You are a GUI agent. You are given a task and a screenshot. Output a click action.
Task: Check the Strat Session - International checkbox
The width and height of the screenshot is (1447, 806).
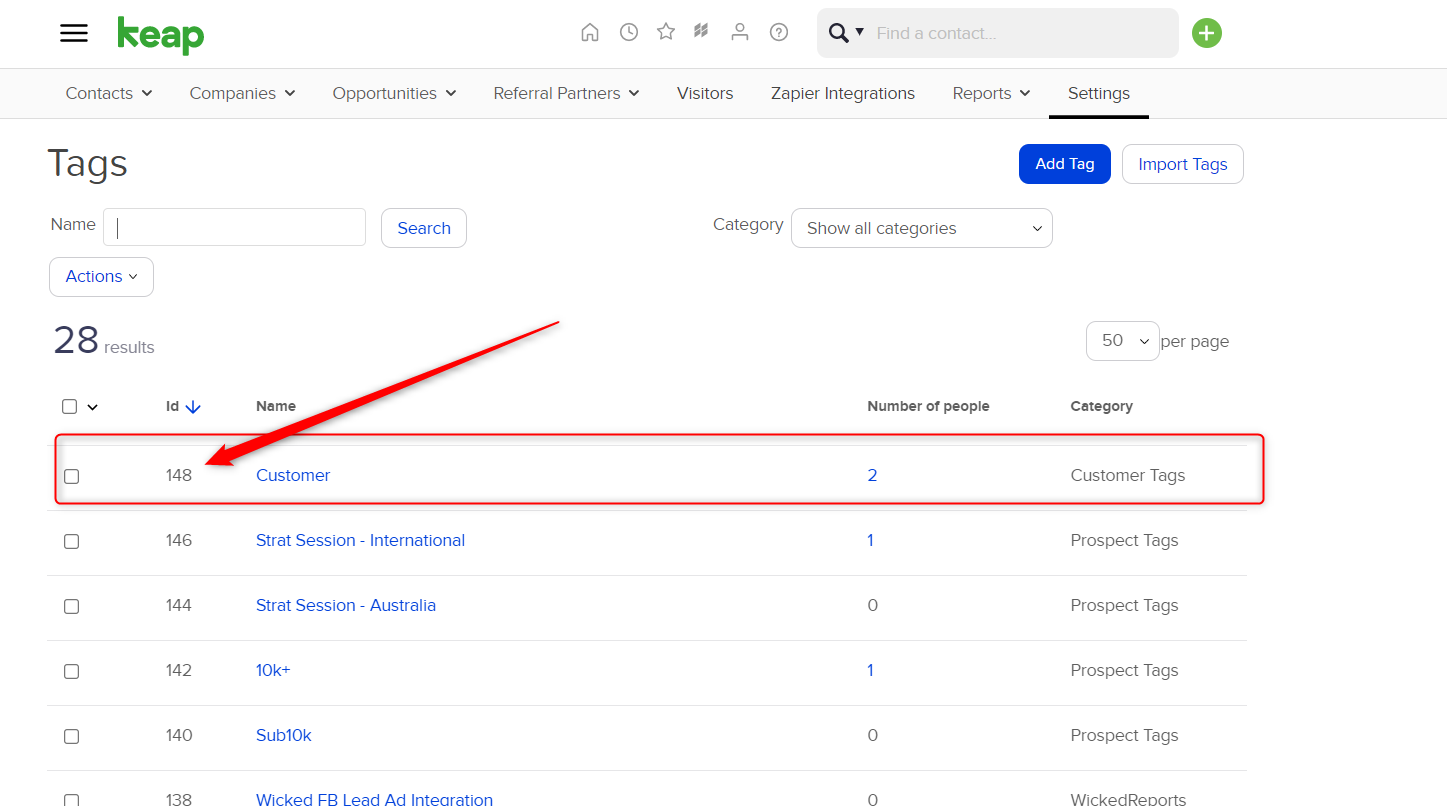(72, 541)
